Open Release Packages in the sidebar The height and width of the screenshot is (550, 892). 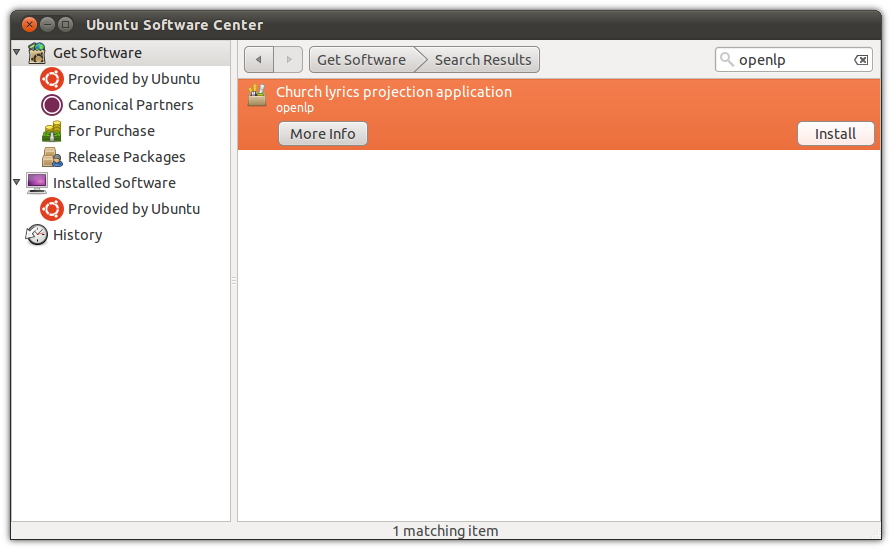(x=127, y=158)
